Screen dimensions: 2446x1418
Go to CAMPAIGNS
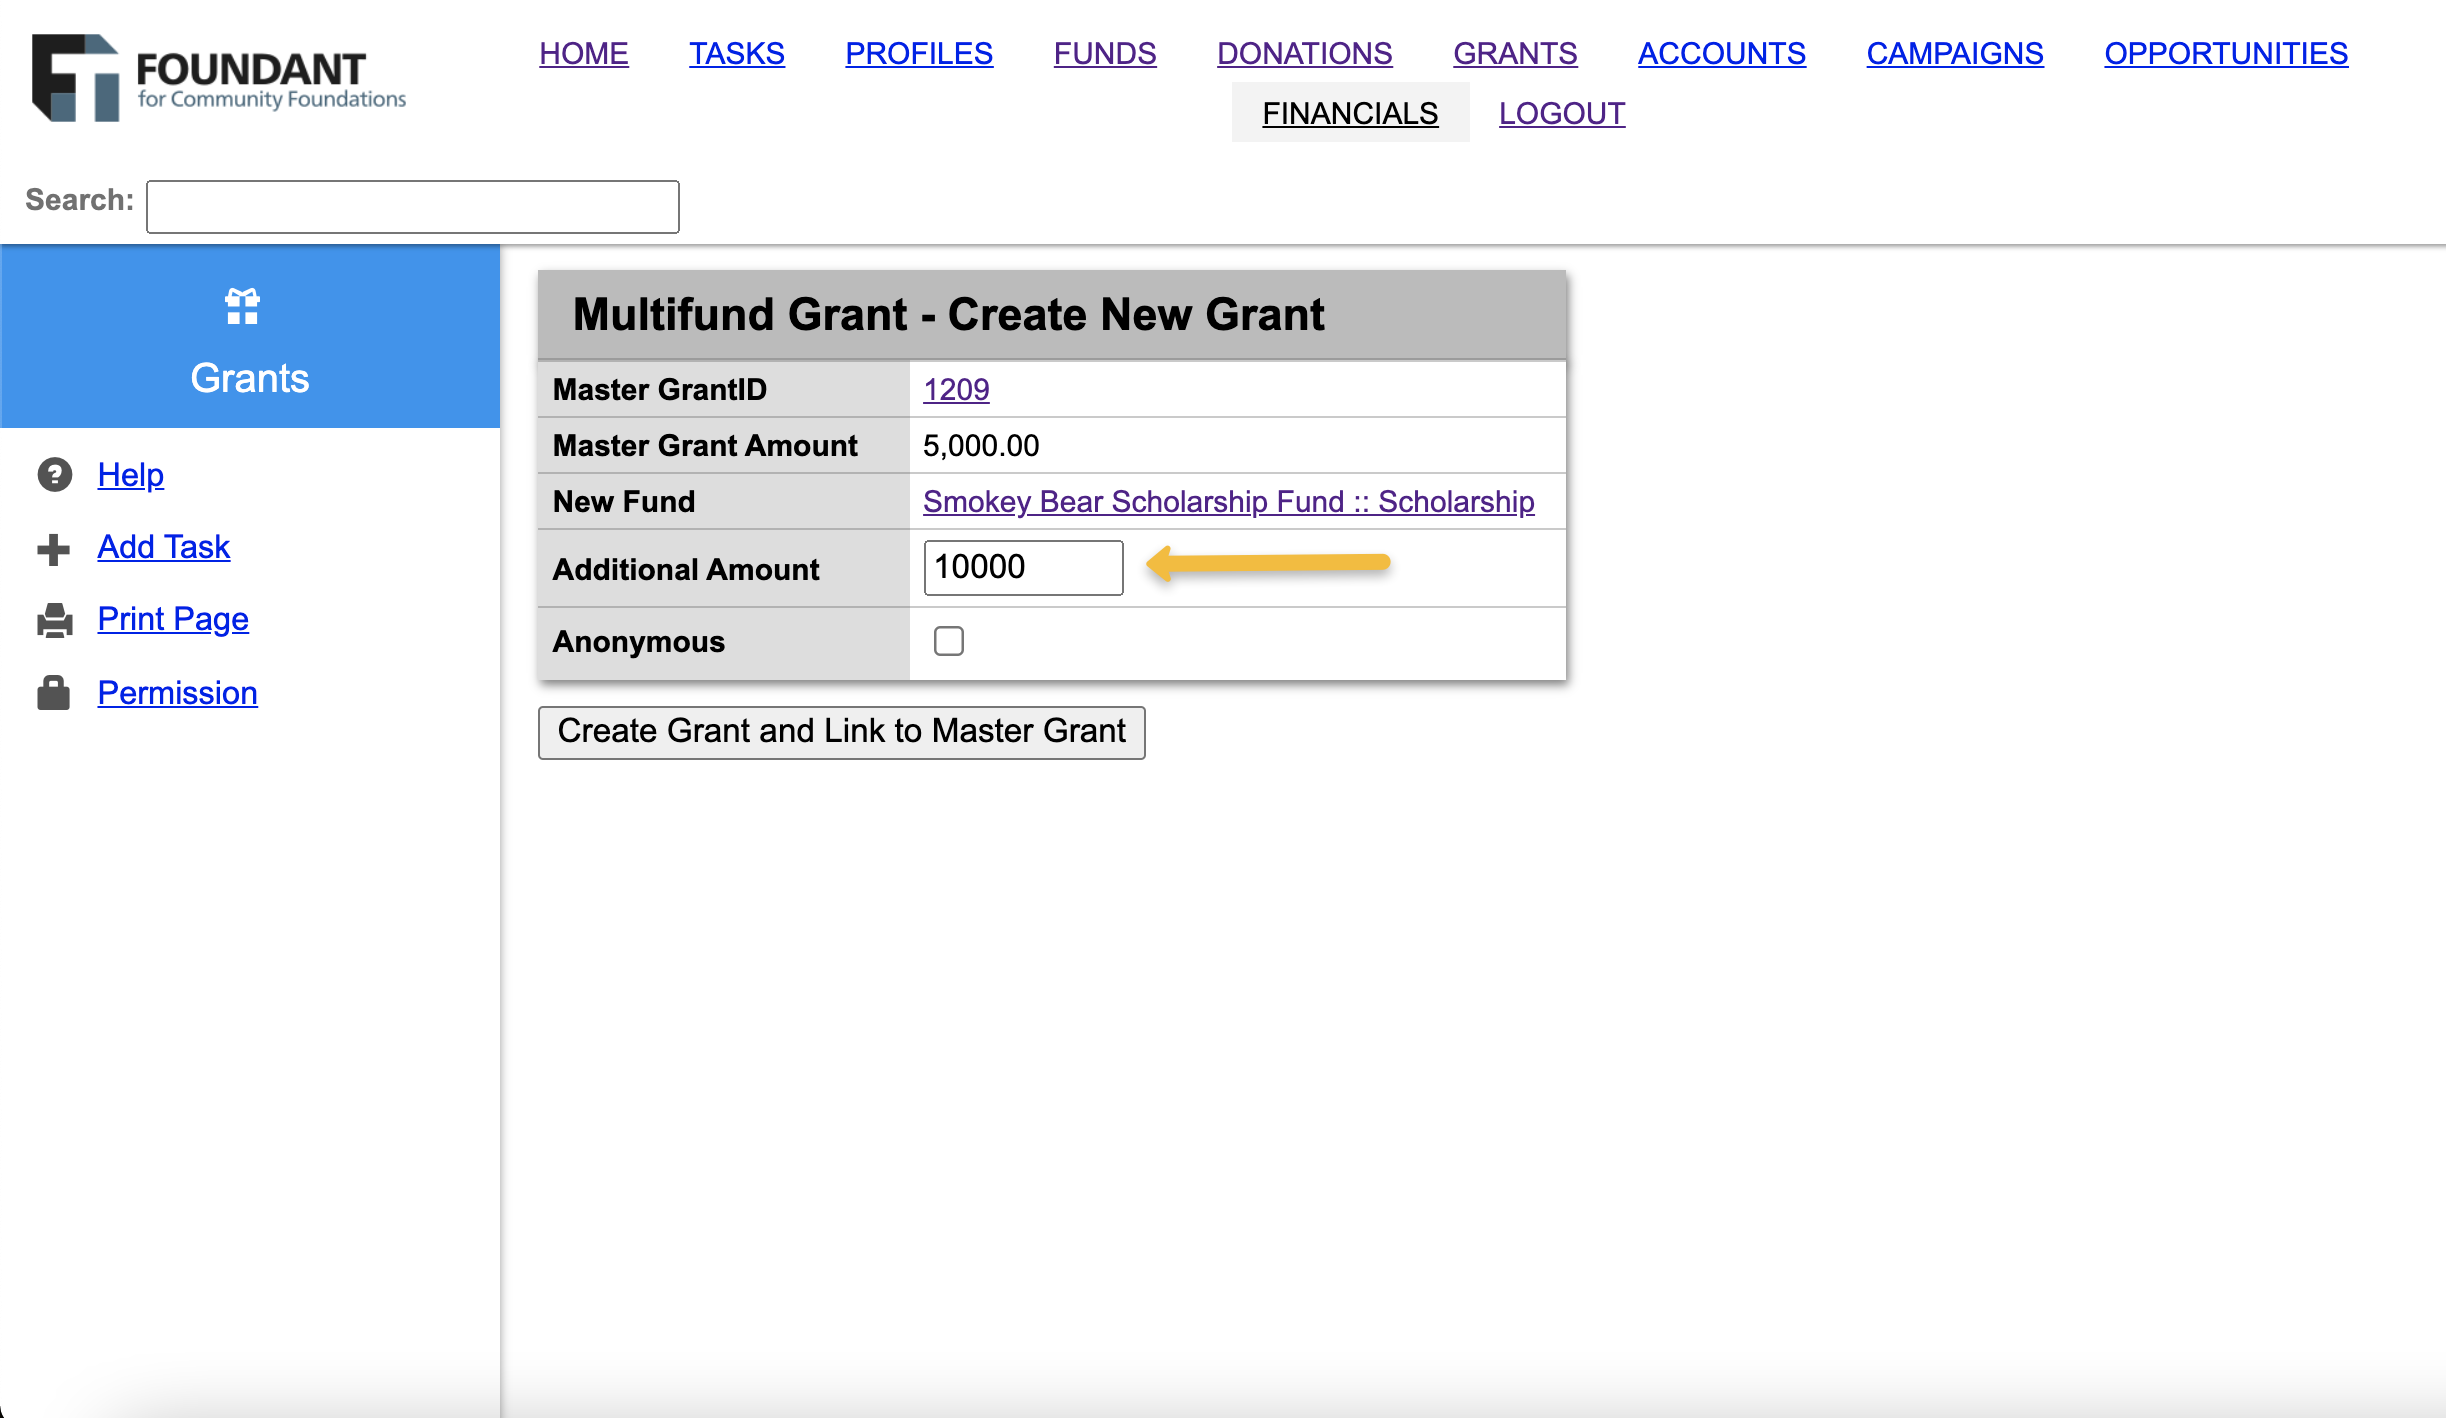[1955, 53]
